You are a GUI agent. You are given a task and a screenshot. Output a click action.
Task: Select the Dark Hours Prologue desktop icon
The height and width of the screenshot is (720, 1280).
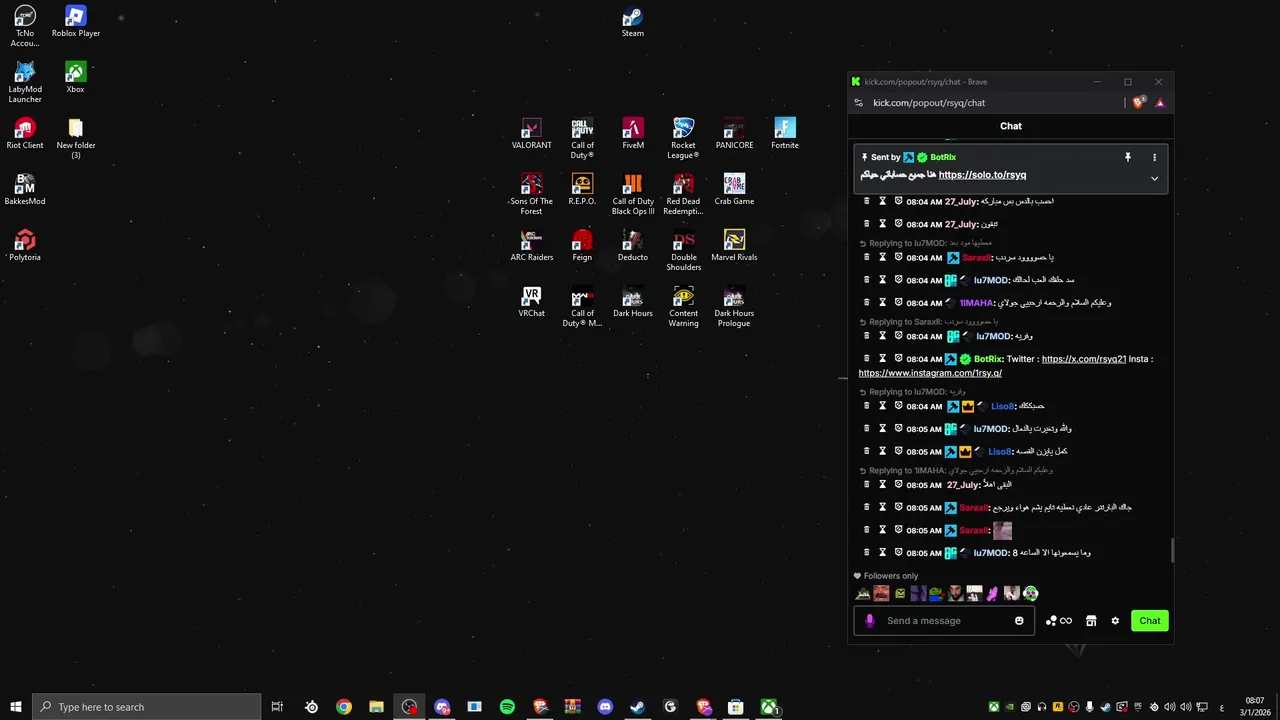[x=734, y=307]
